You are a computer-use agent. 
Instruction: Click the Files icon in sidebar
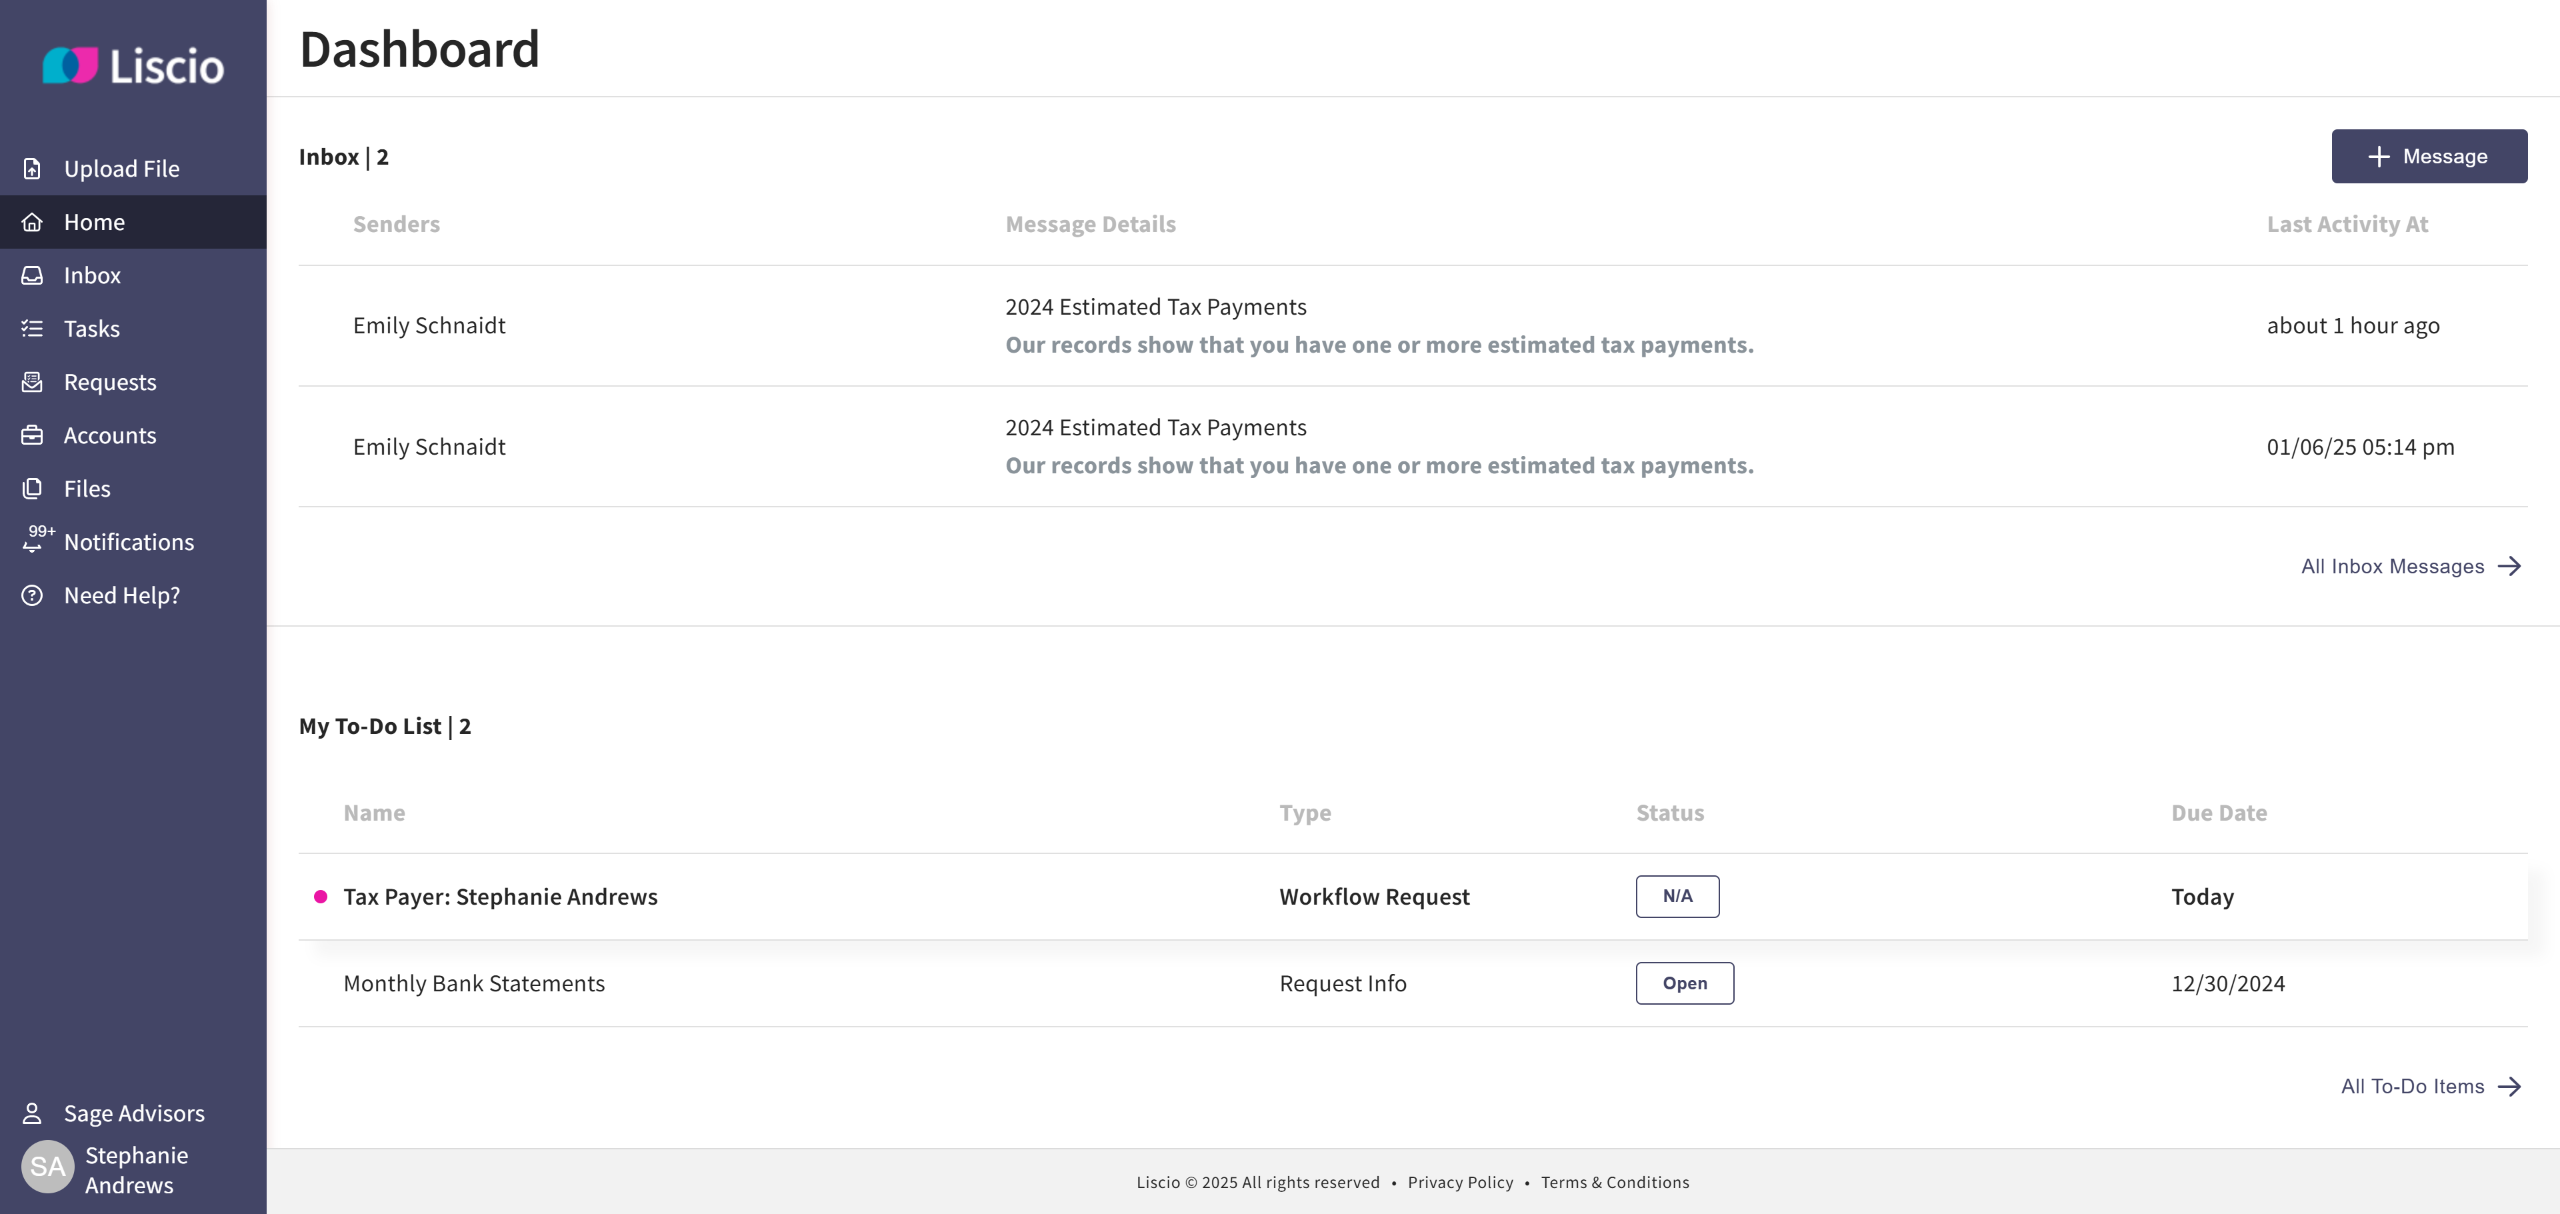[x=32, y=488]
